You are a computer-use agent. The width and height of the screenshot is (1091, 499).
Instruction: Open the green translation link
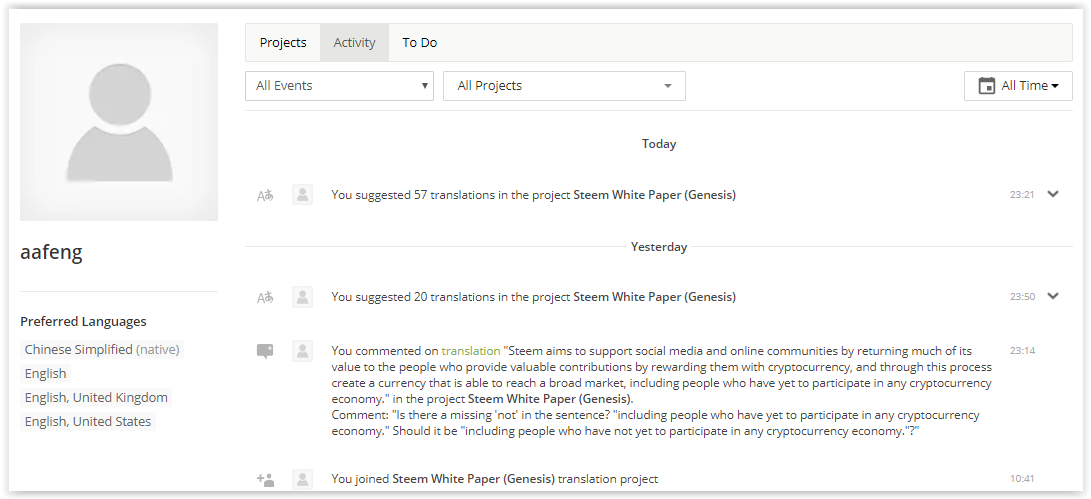(470, 351)
